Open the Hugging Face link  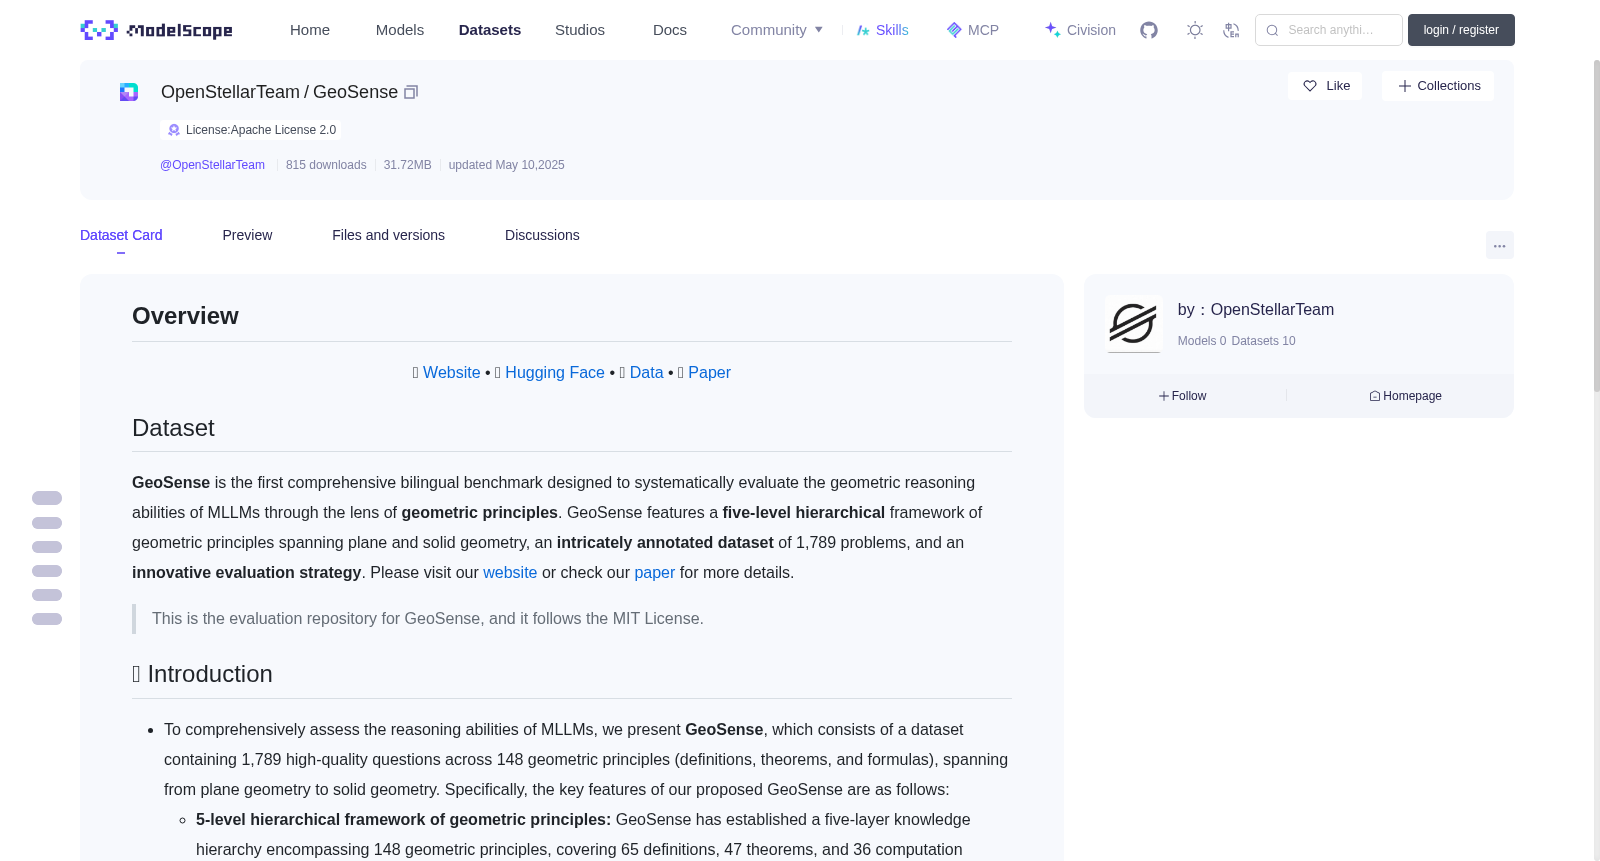555,372
